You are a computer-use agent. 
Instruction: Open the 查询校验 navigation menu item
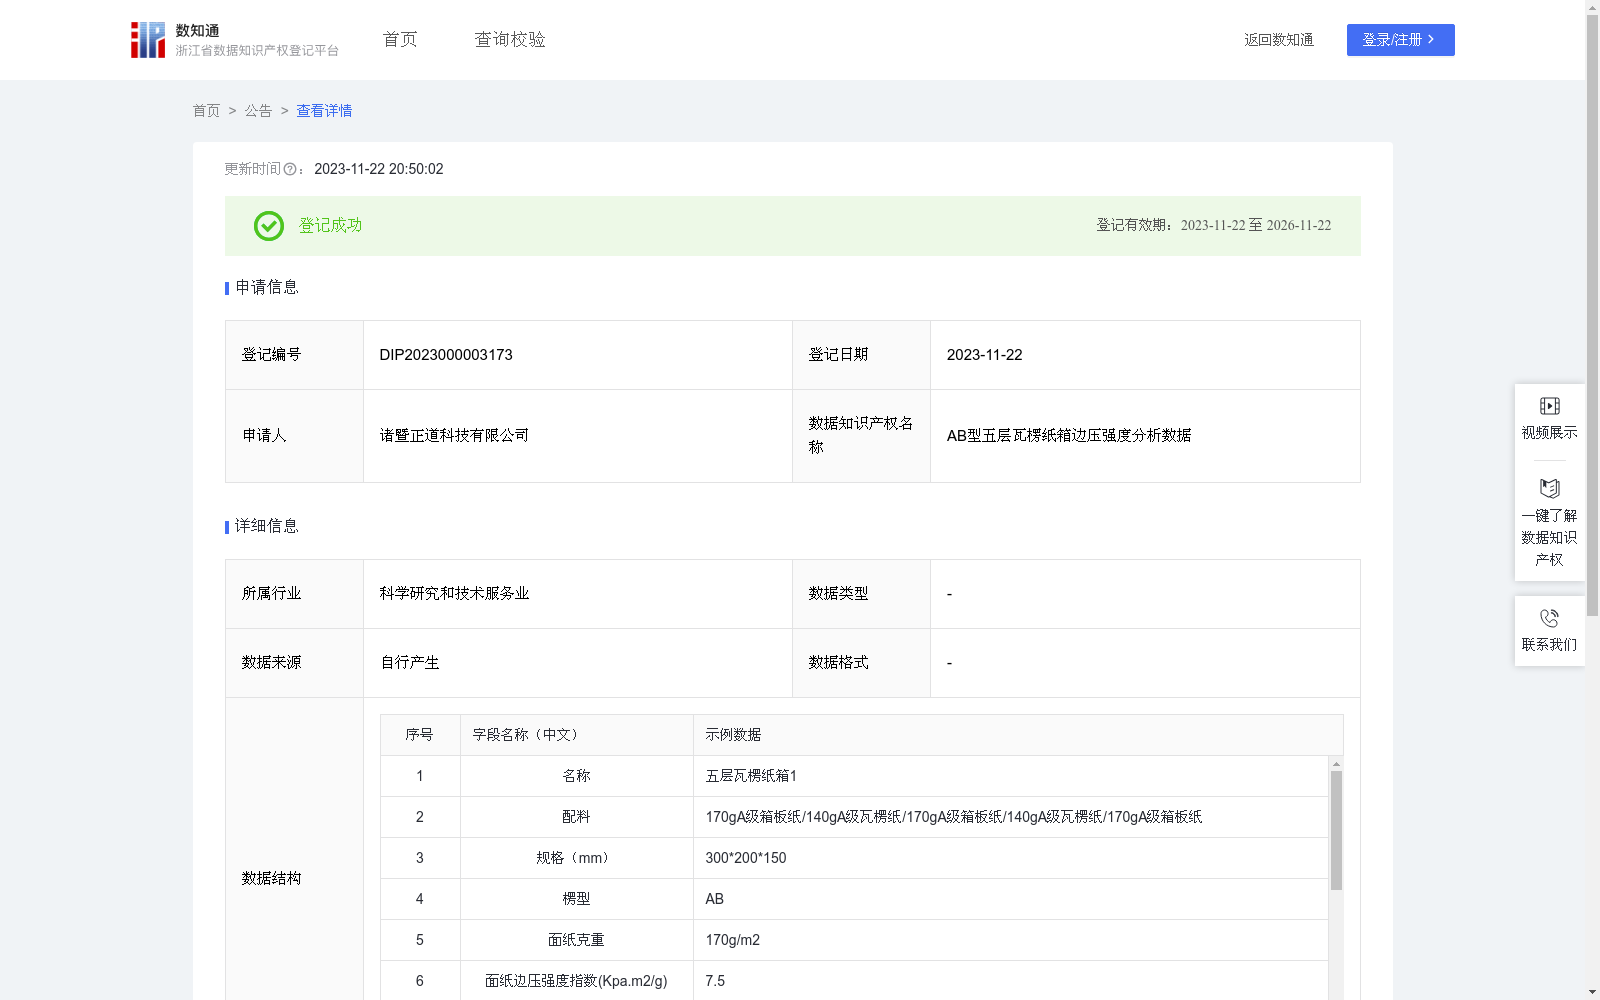click(510, 40)
